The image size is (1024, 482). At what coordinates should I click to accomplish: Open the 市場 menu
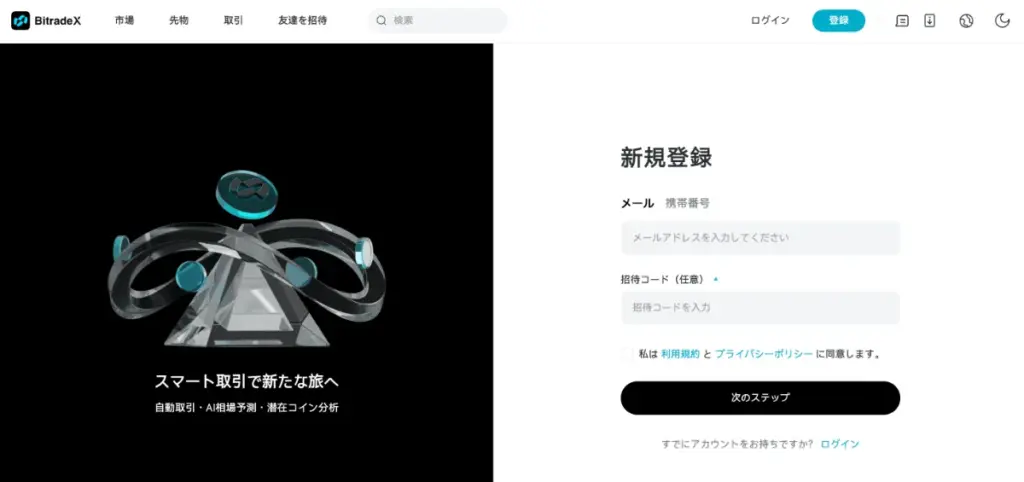(x=124, y=20)
